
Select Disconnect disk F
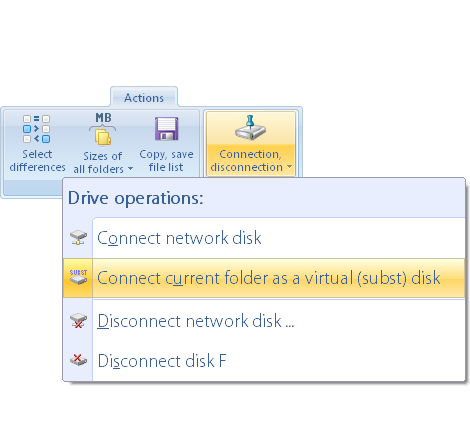[x=264, y=361]
